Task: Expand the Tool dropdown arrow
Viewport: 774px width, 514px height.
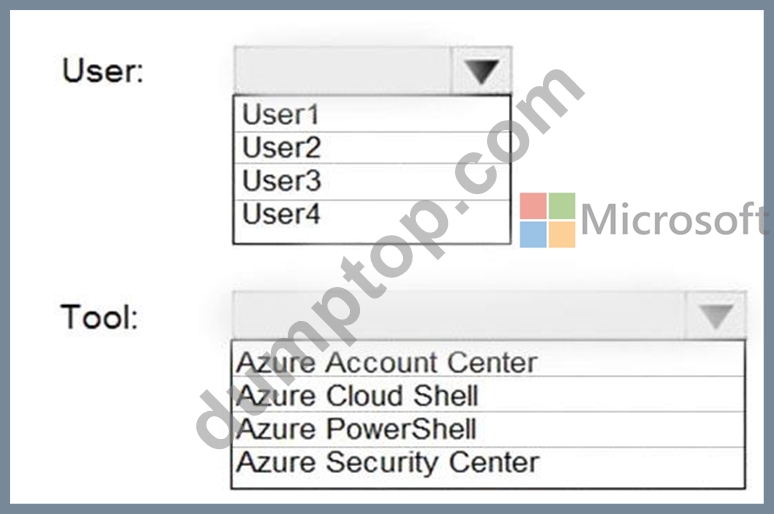Action: click(715, 316)
